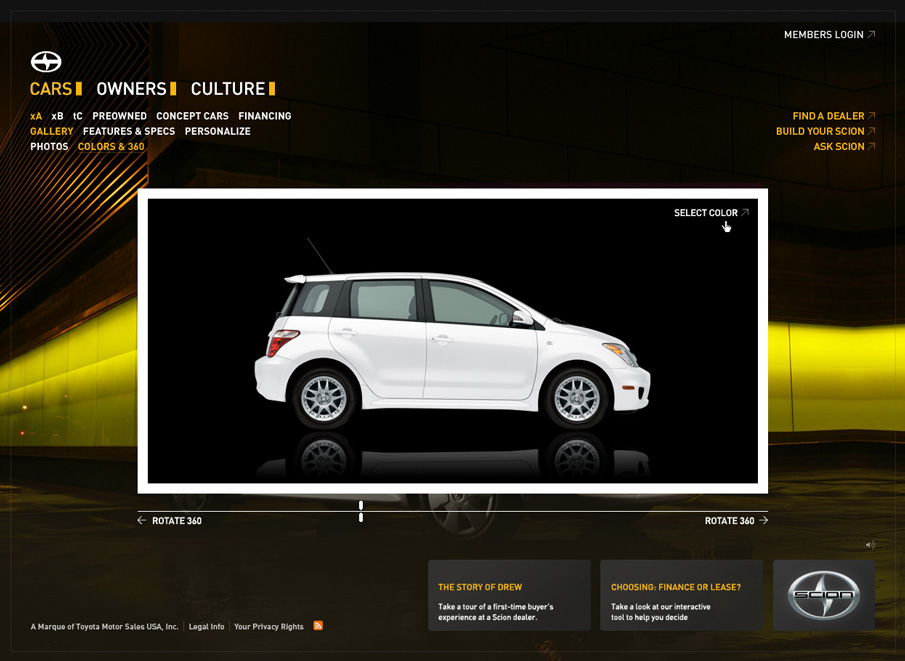Image resolution: width=905 pixels, height=661 pixels.
Task: Rotate car left with ROTATE 360 arrow
Action: point(169,521)
